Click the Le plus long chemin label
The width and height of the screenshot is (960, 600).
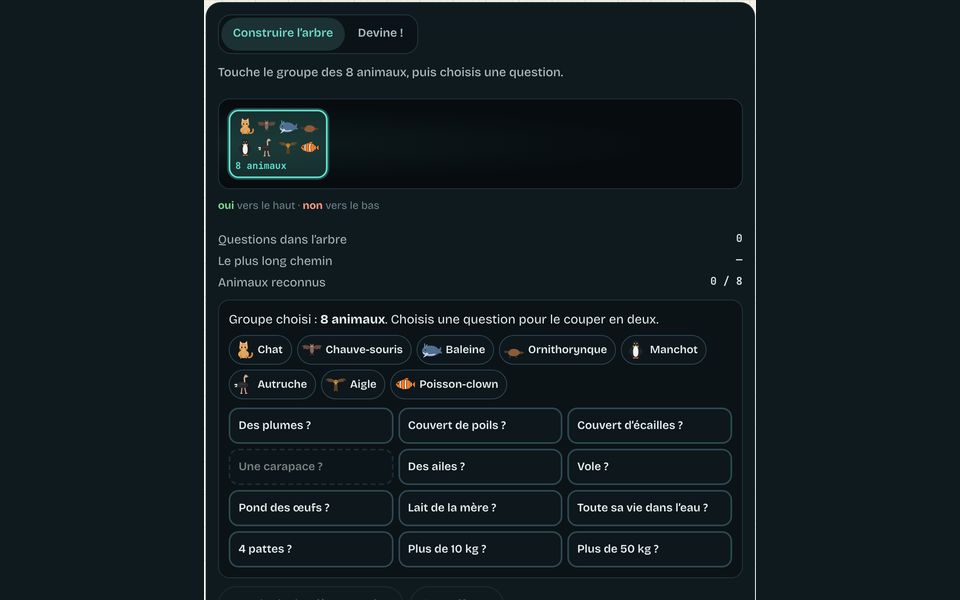(x=275, y=261)
